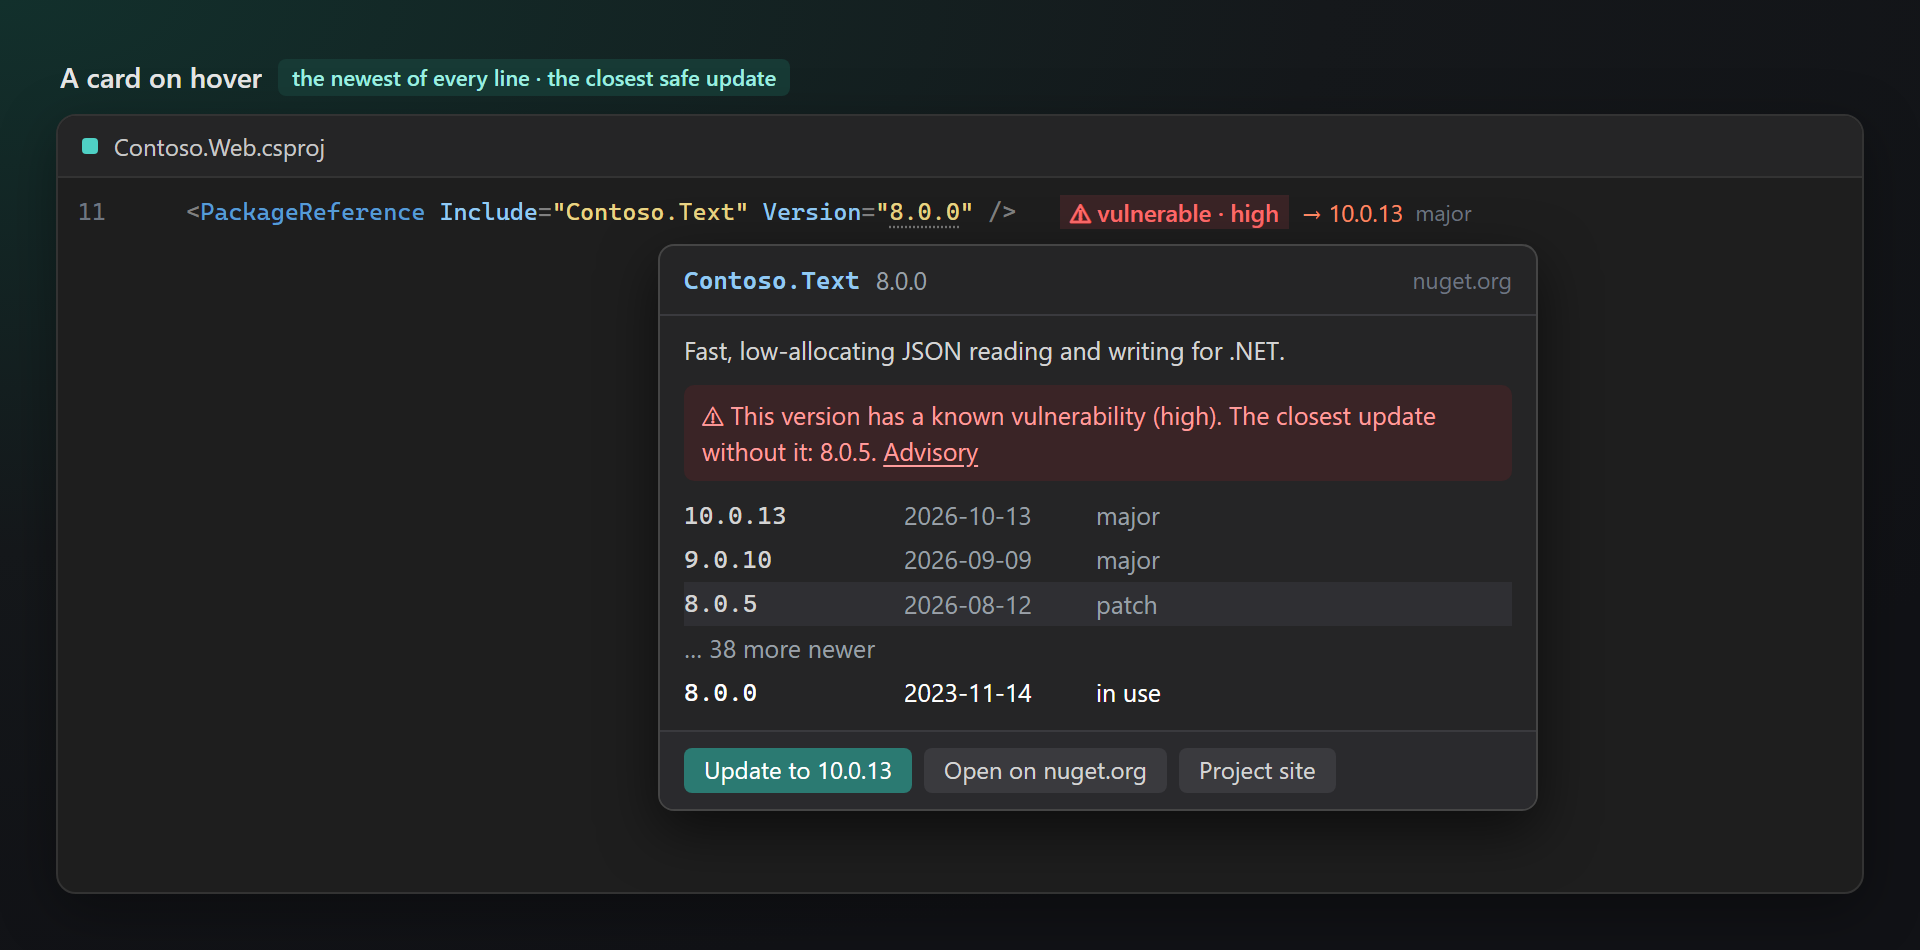The image size is (1920, 950).
Task: Click line number 11 in gutter
Action: [x=92, y=212]
